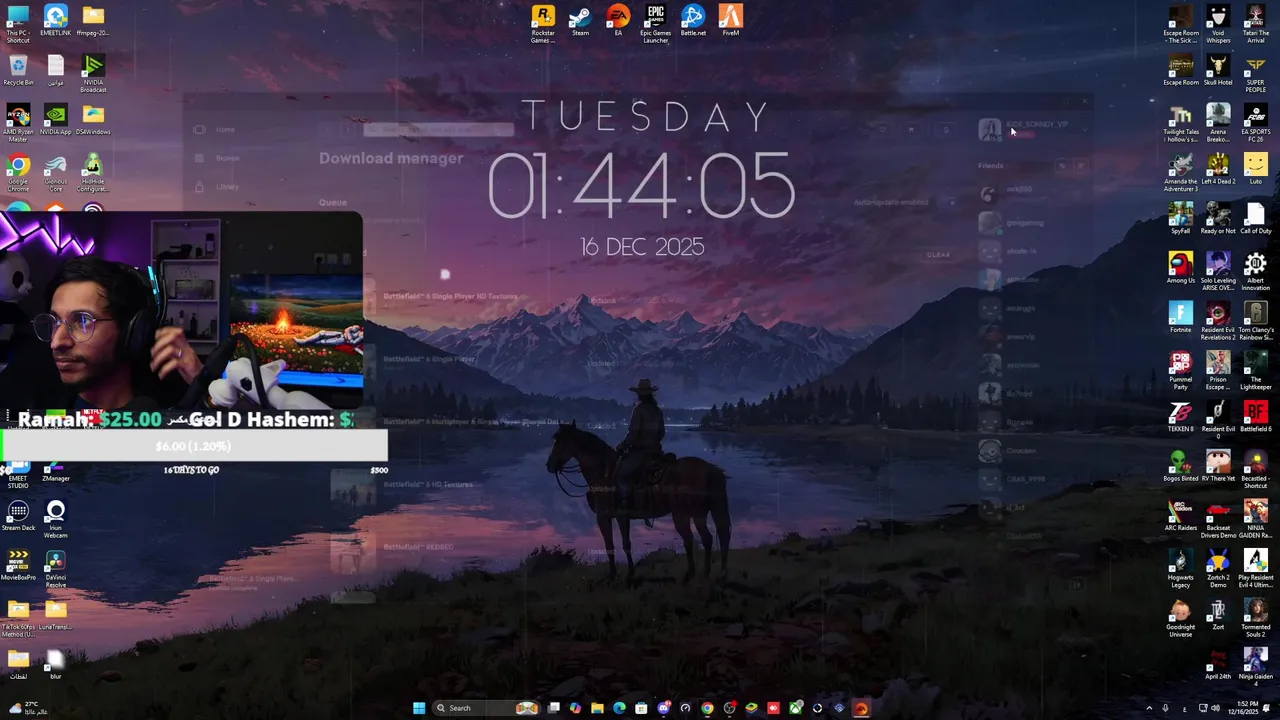Select the Void Whispers icon
The image size is (1280, 720).
(x=1218, y=24)
